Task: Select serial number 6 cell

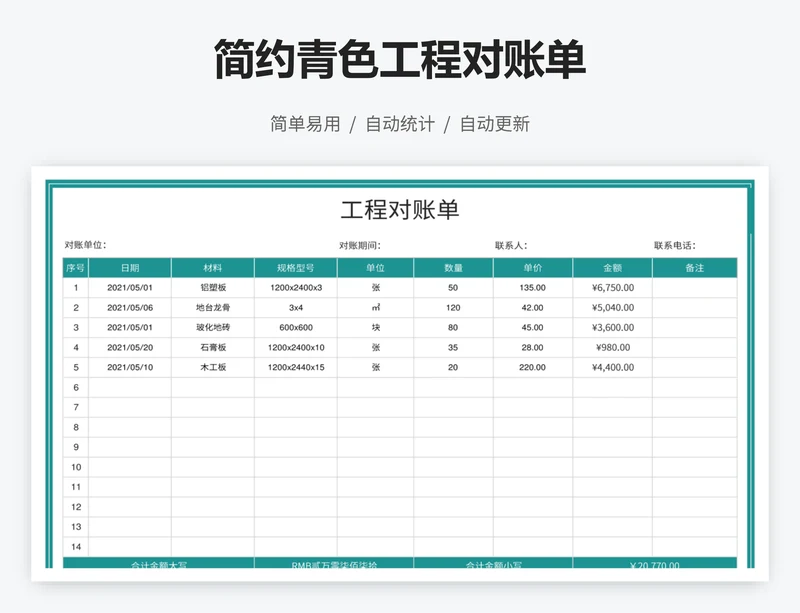Action: [76, 387]
